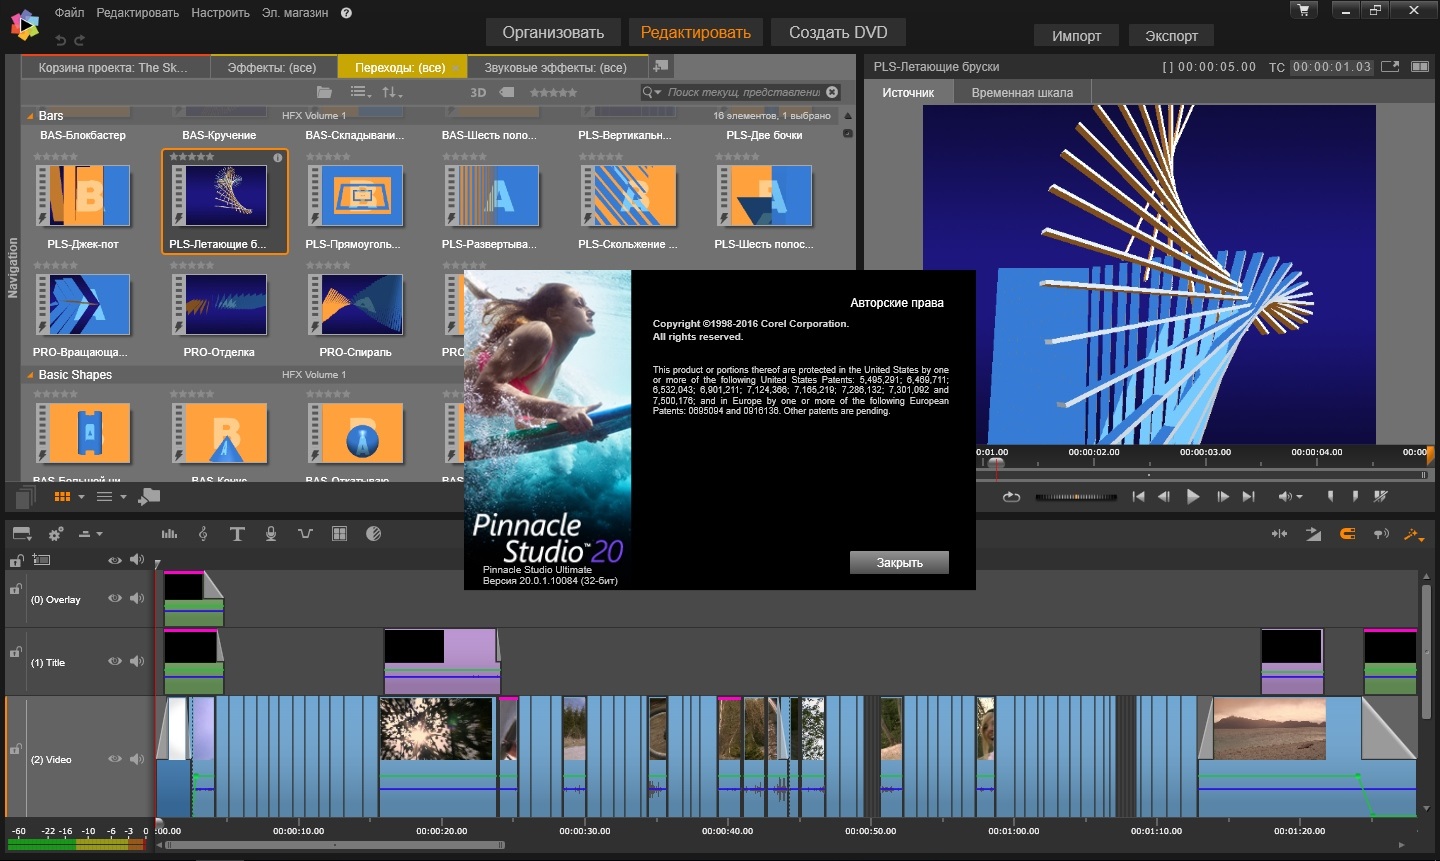The image size is (1440, 861).
Task: Open the Импорт importer
Action: click(x=1076, y=36)
